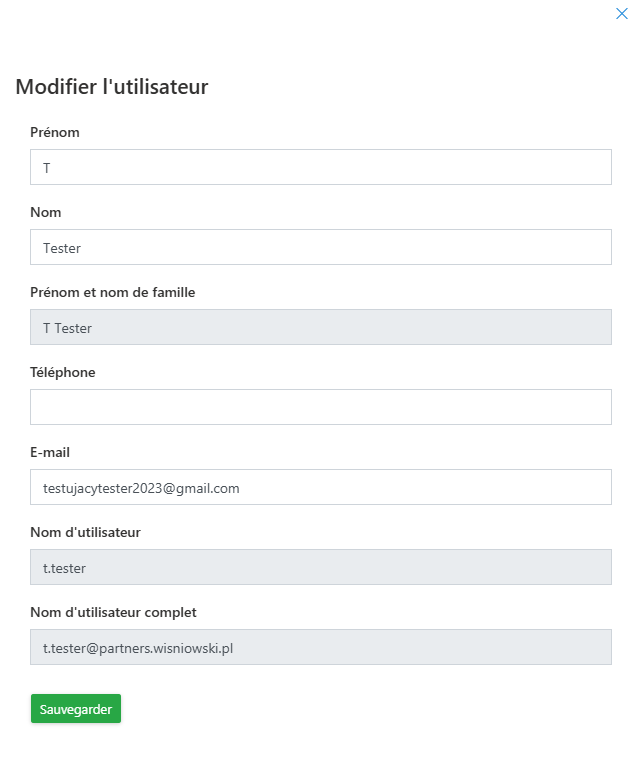Click the 'Tester' surname text
This screenshot has width=640, height=776.
pyautogui.click(x=62, y=248)
